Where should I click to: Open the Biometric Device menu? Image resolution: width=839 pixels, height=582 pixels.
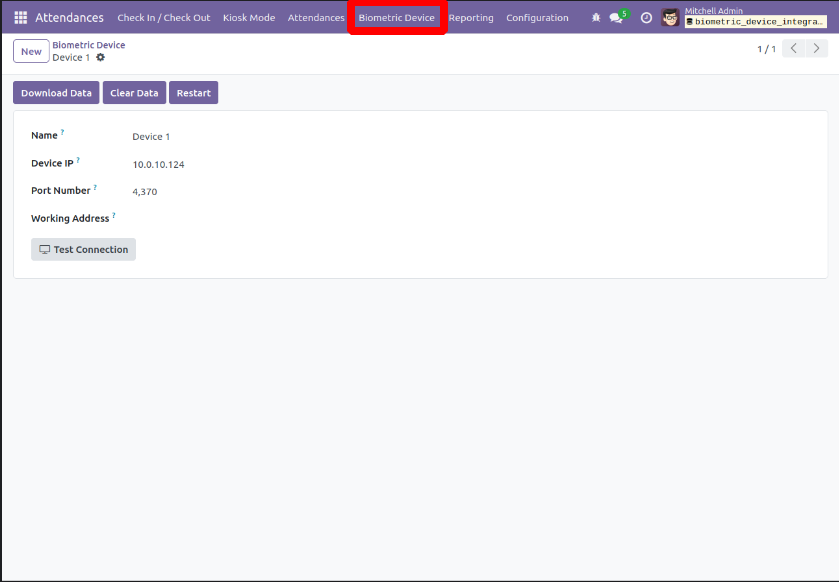click(396, 18)
